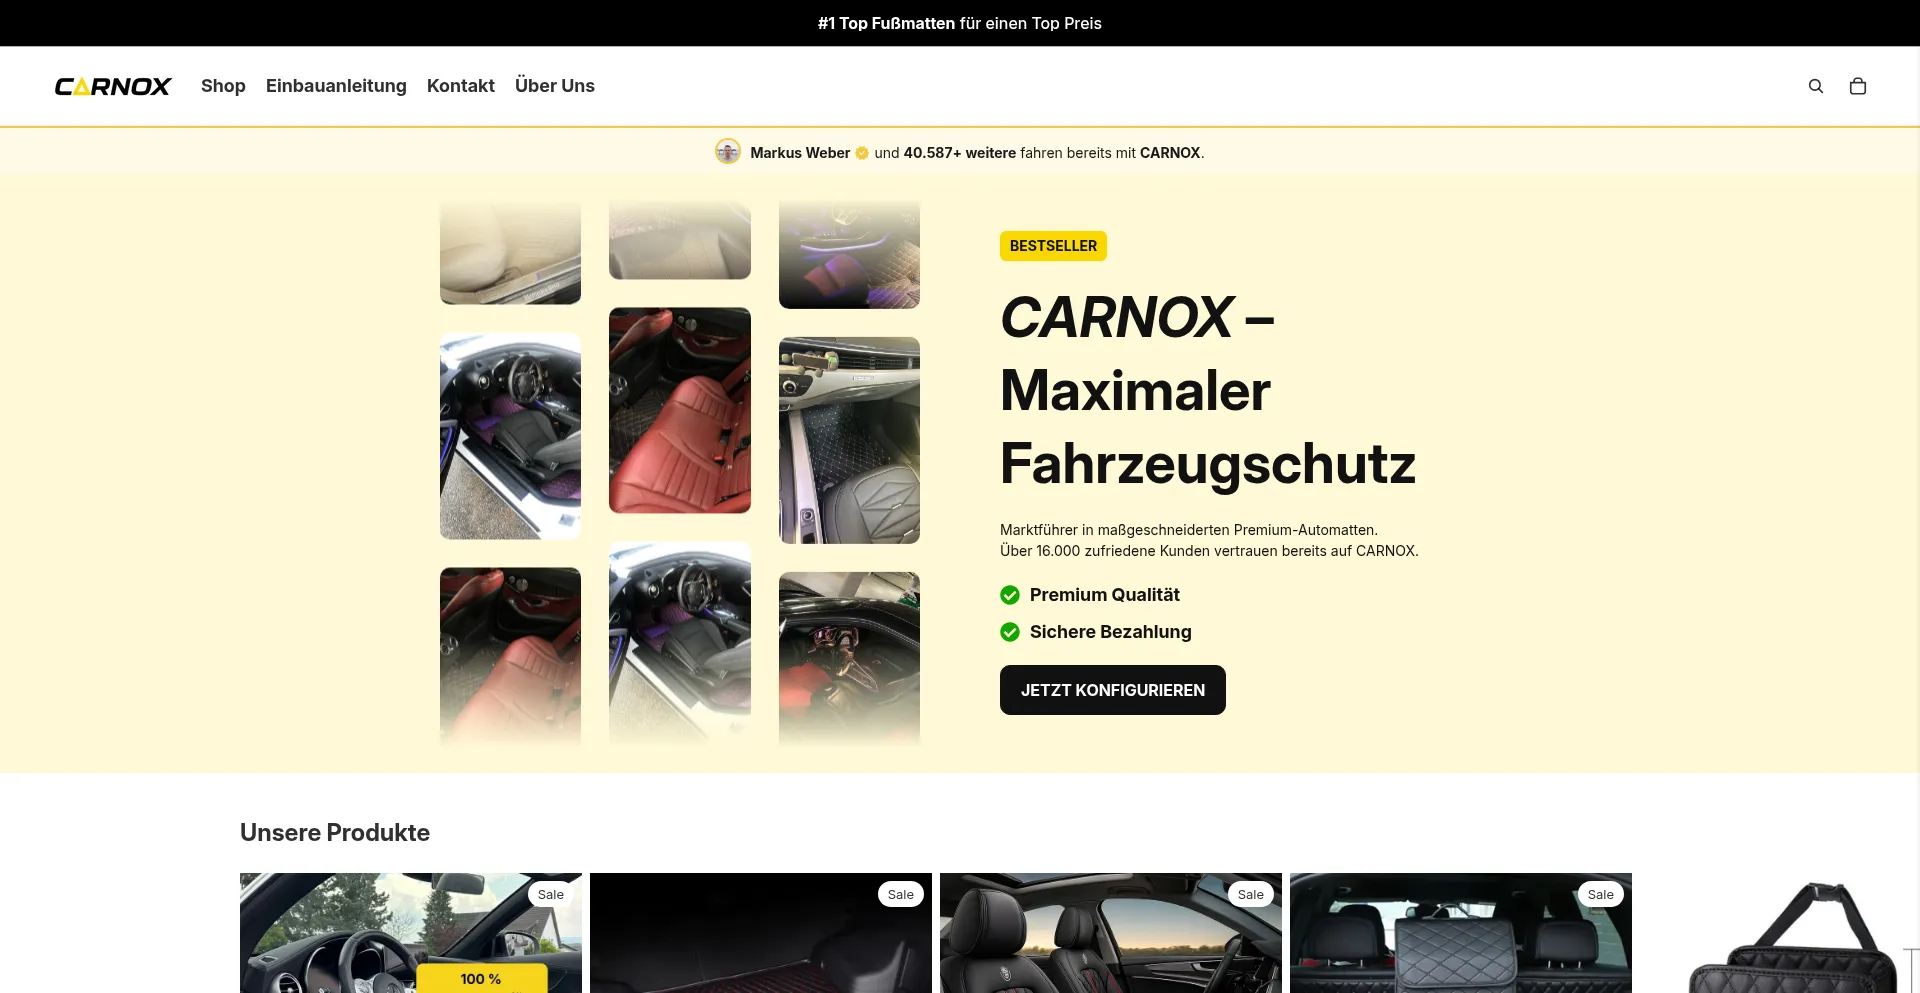Click Sale badge on first product

551,894
